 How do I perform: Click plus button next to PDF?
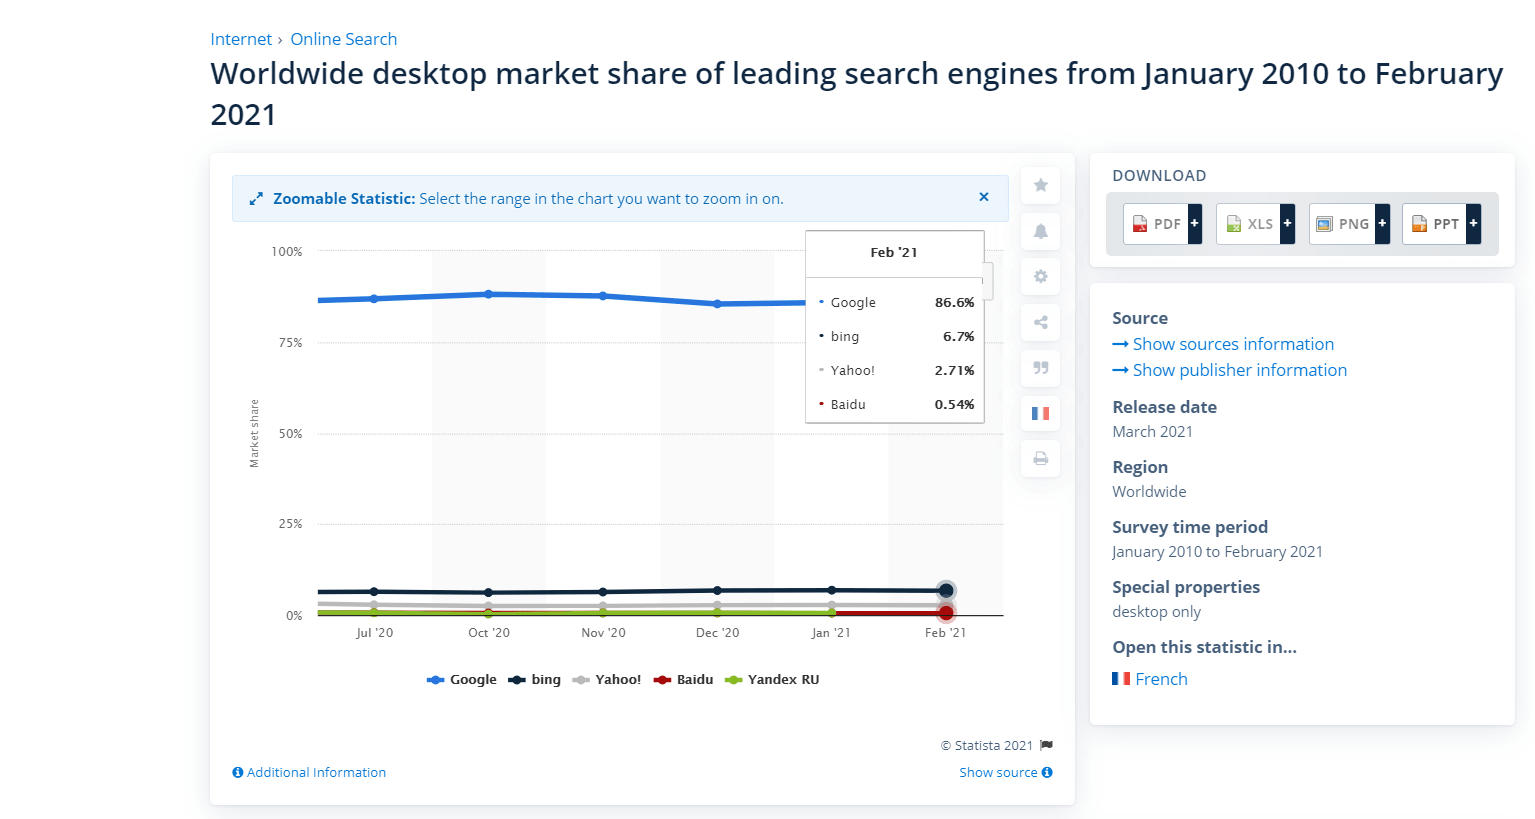[1194, 224]
